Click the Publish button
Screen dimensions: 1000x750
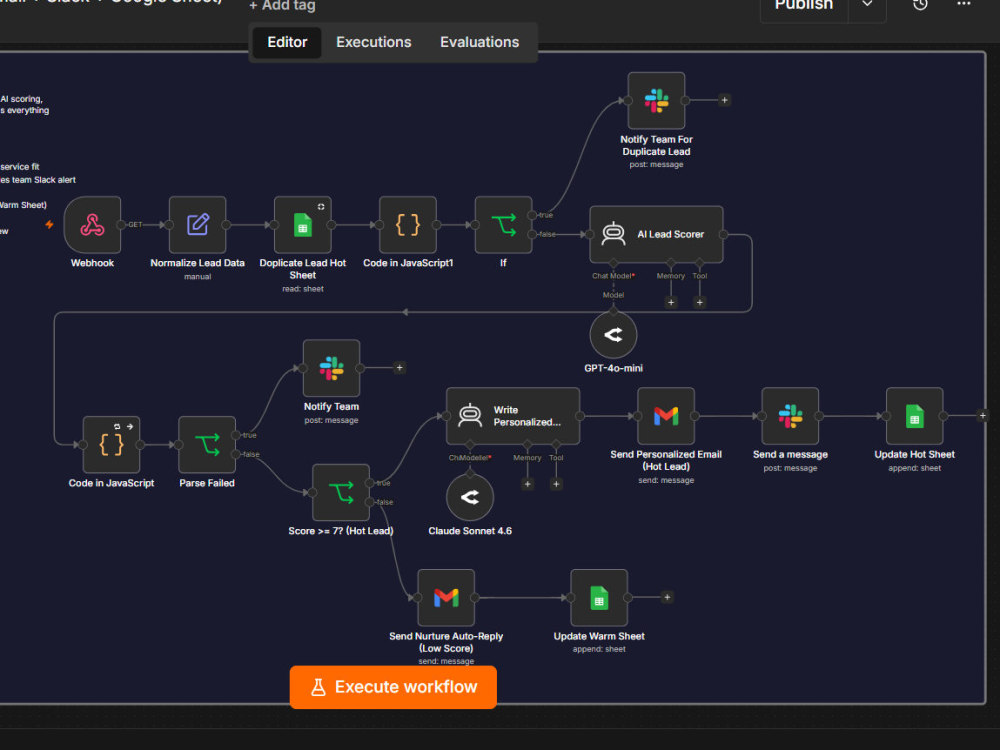(804, 6)
